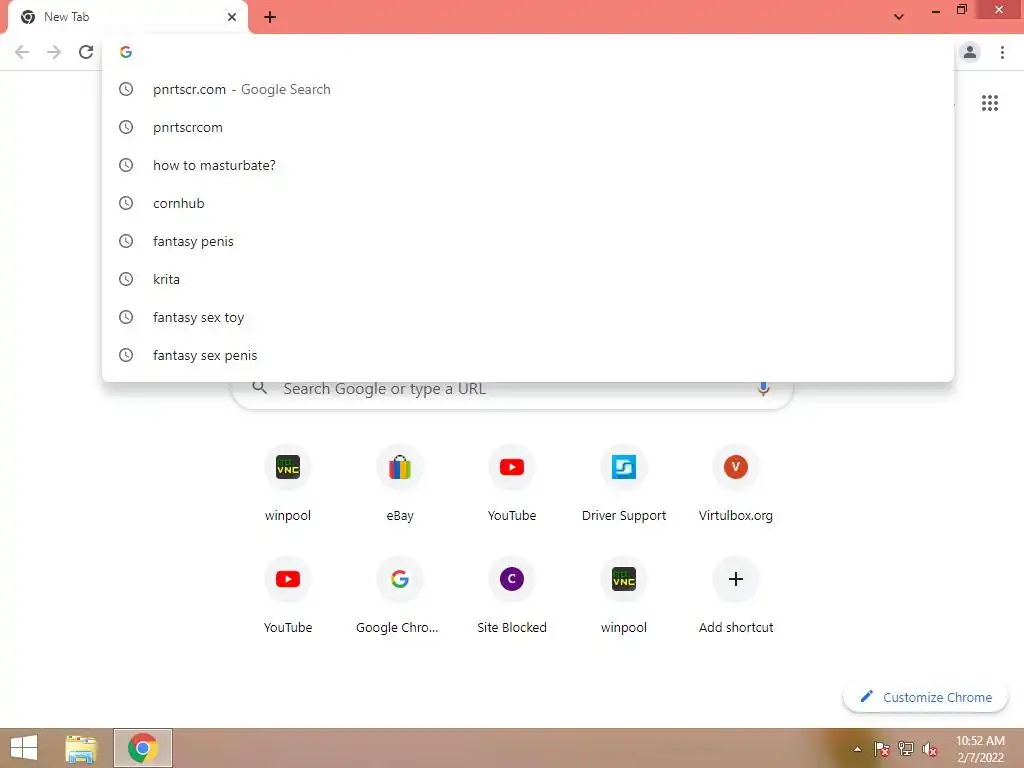Click the back navigation arrow
The height and width of the screenshot is (768, 1024).
coord(22,52)
